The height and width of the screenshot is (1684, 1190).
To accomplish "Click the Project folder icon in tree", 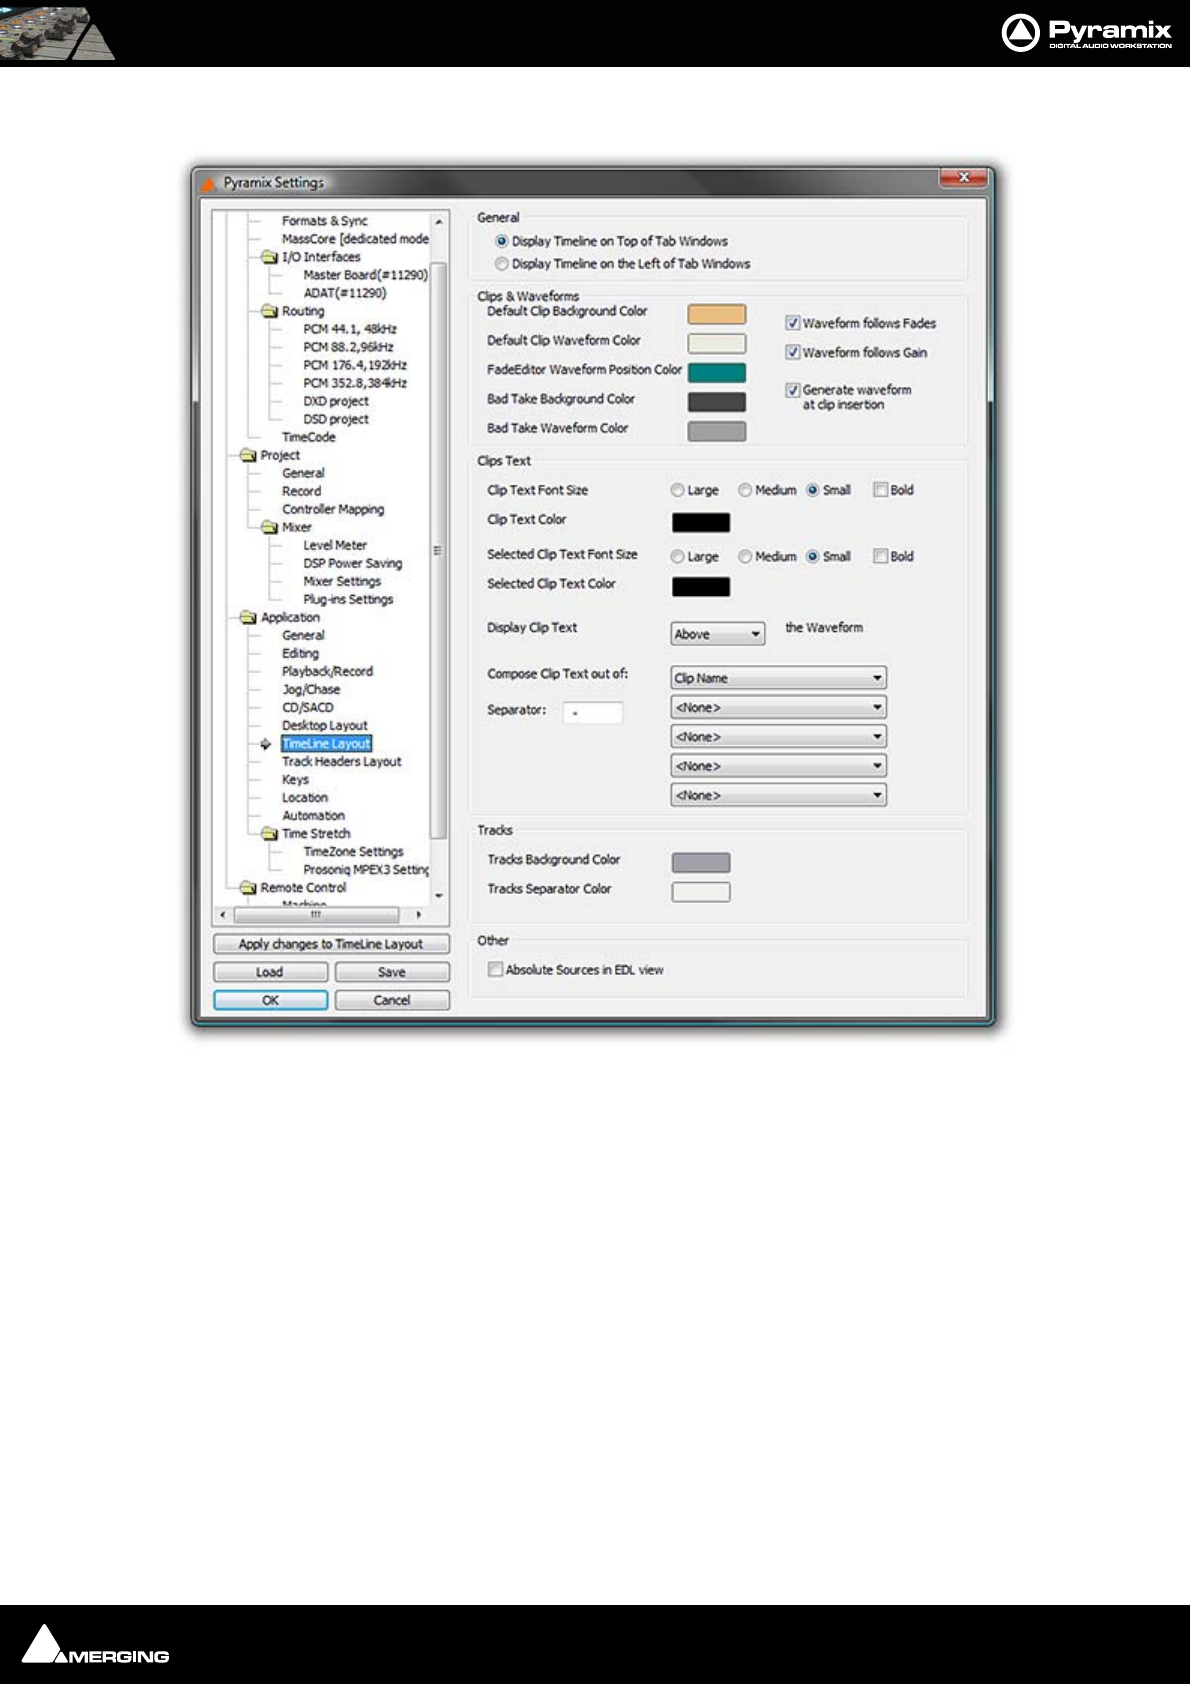I will coord(248,455).
